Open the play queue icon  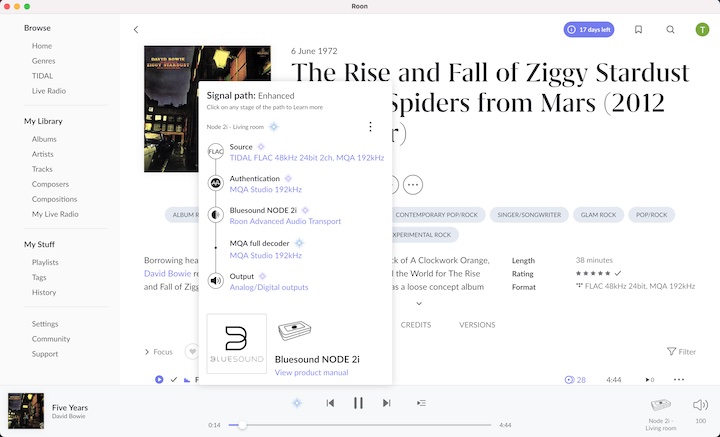421,403
